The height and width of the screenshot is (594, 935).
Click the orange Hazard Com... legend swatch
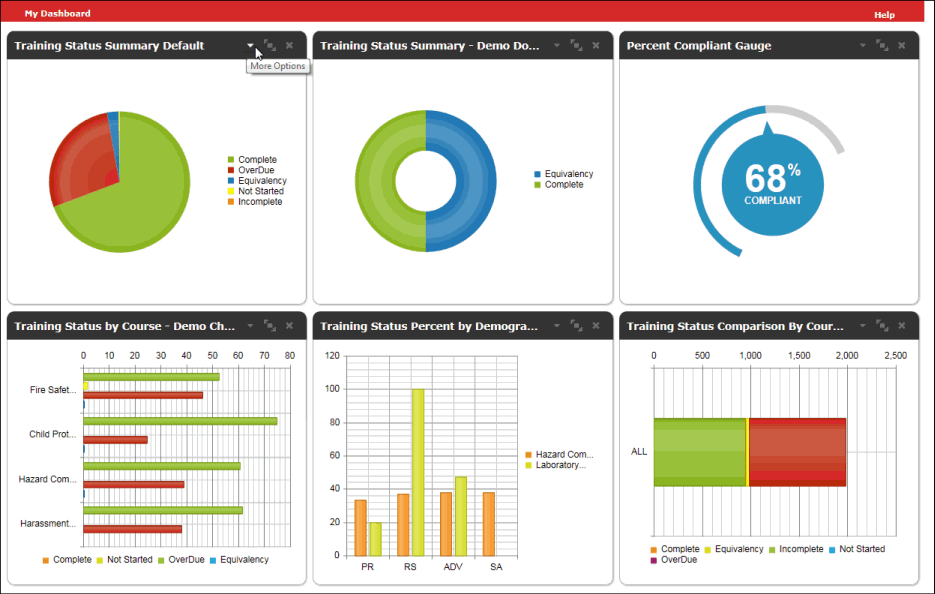530,455
